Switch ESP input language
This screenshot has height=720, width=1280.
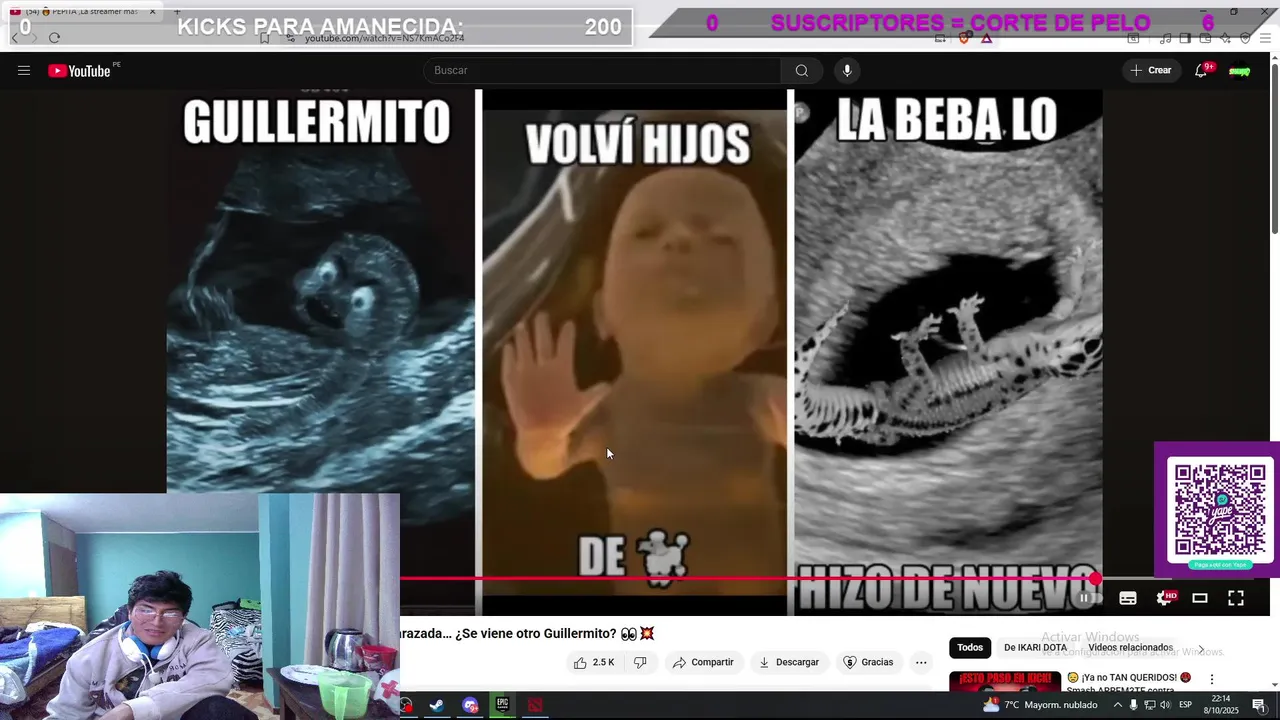pyautogui.click(x=1185, y=705)
